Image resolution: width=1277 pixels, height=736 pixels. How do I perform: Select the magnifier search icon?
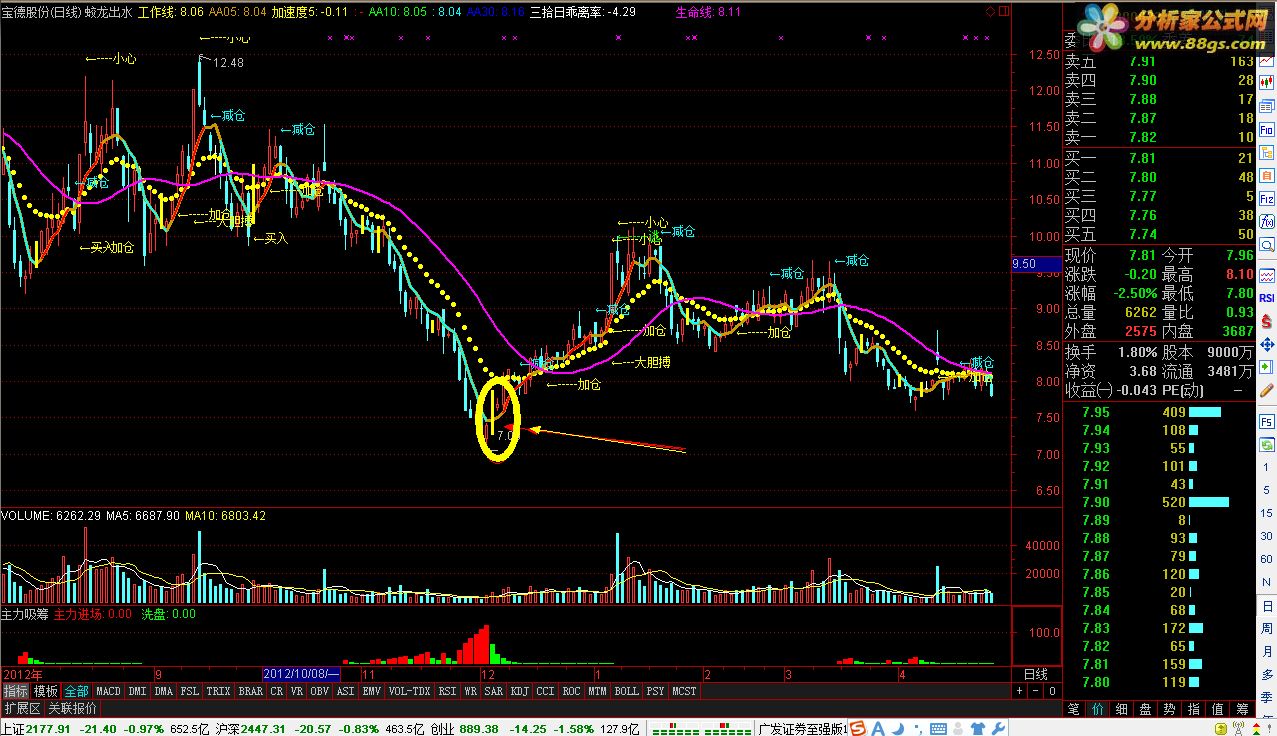pyautogui.click(x=1266, y=245)
